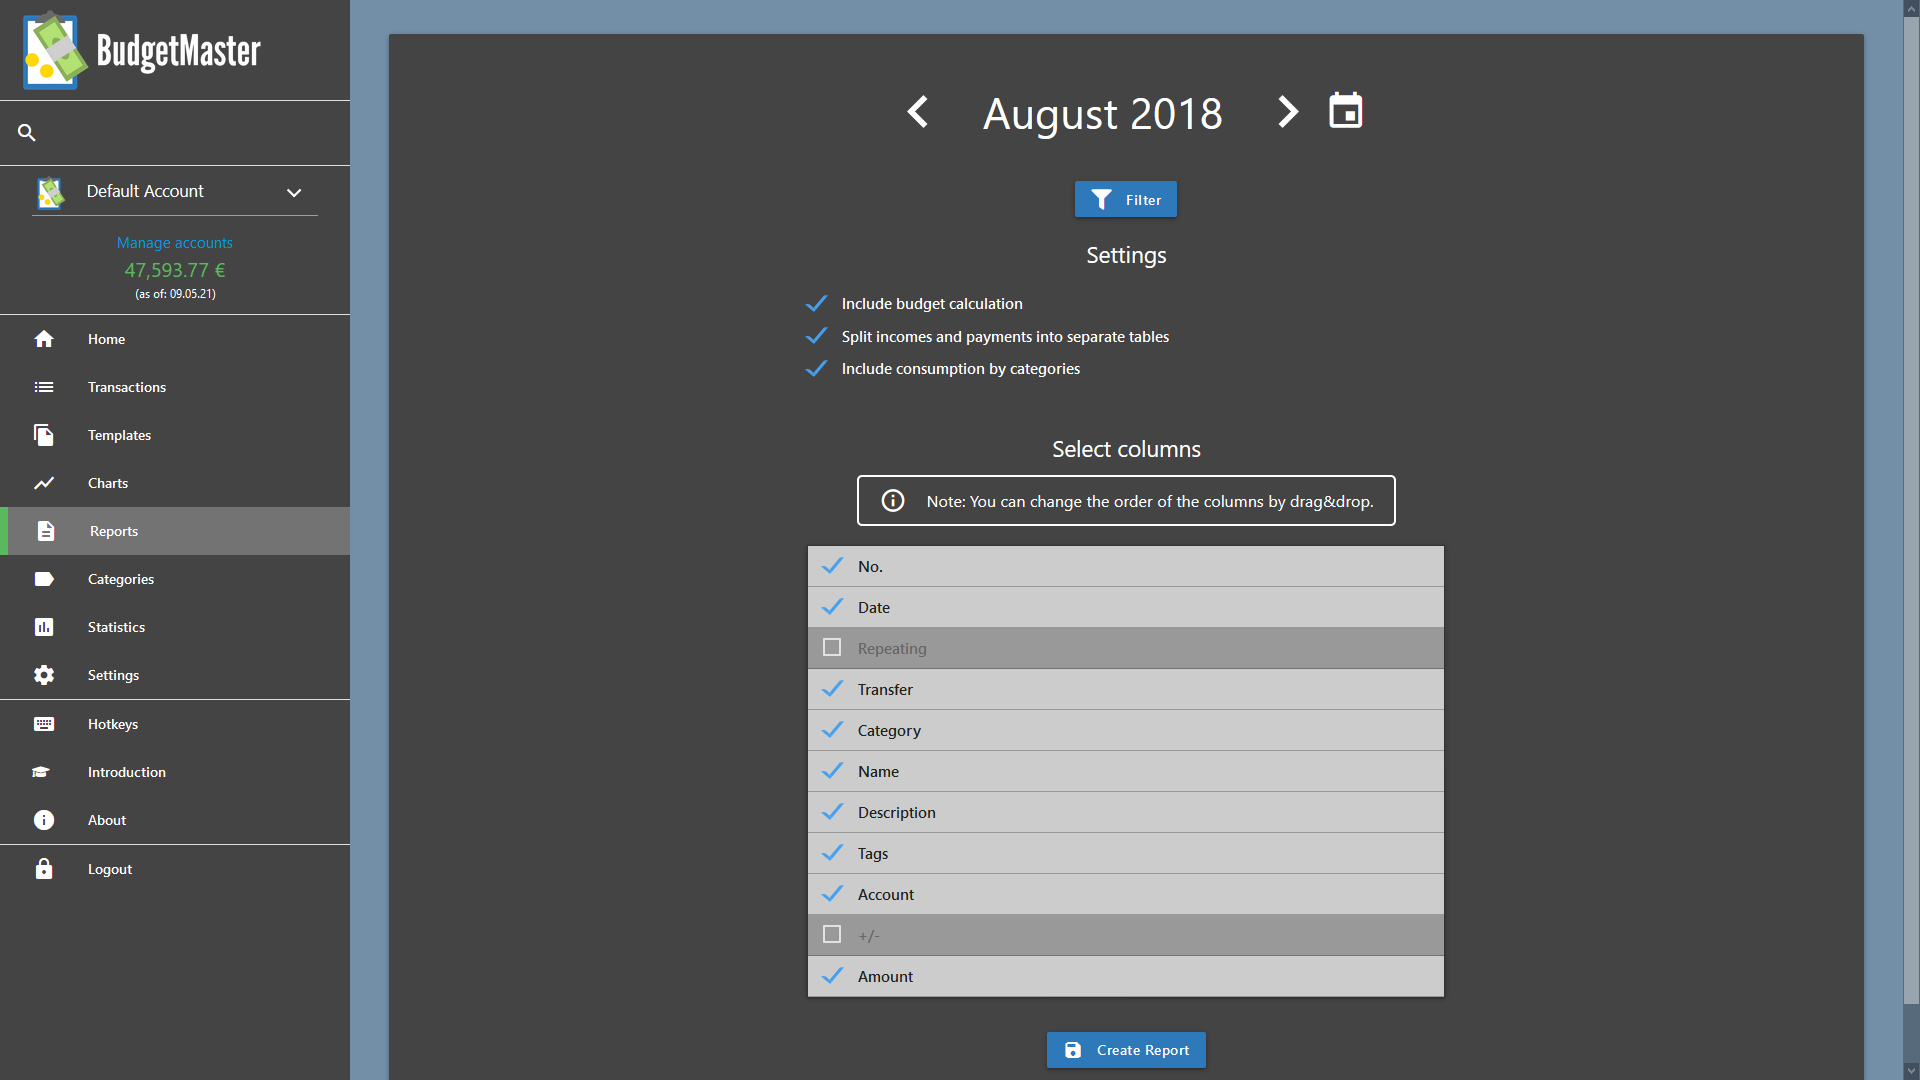Click the search magnifier icon
1920x1080 pixels.
(x=27, y=132)
